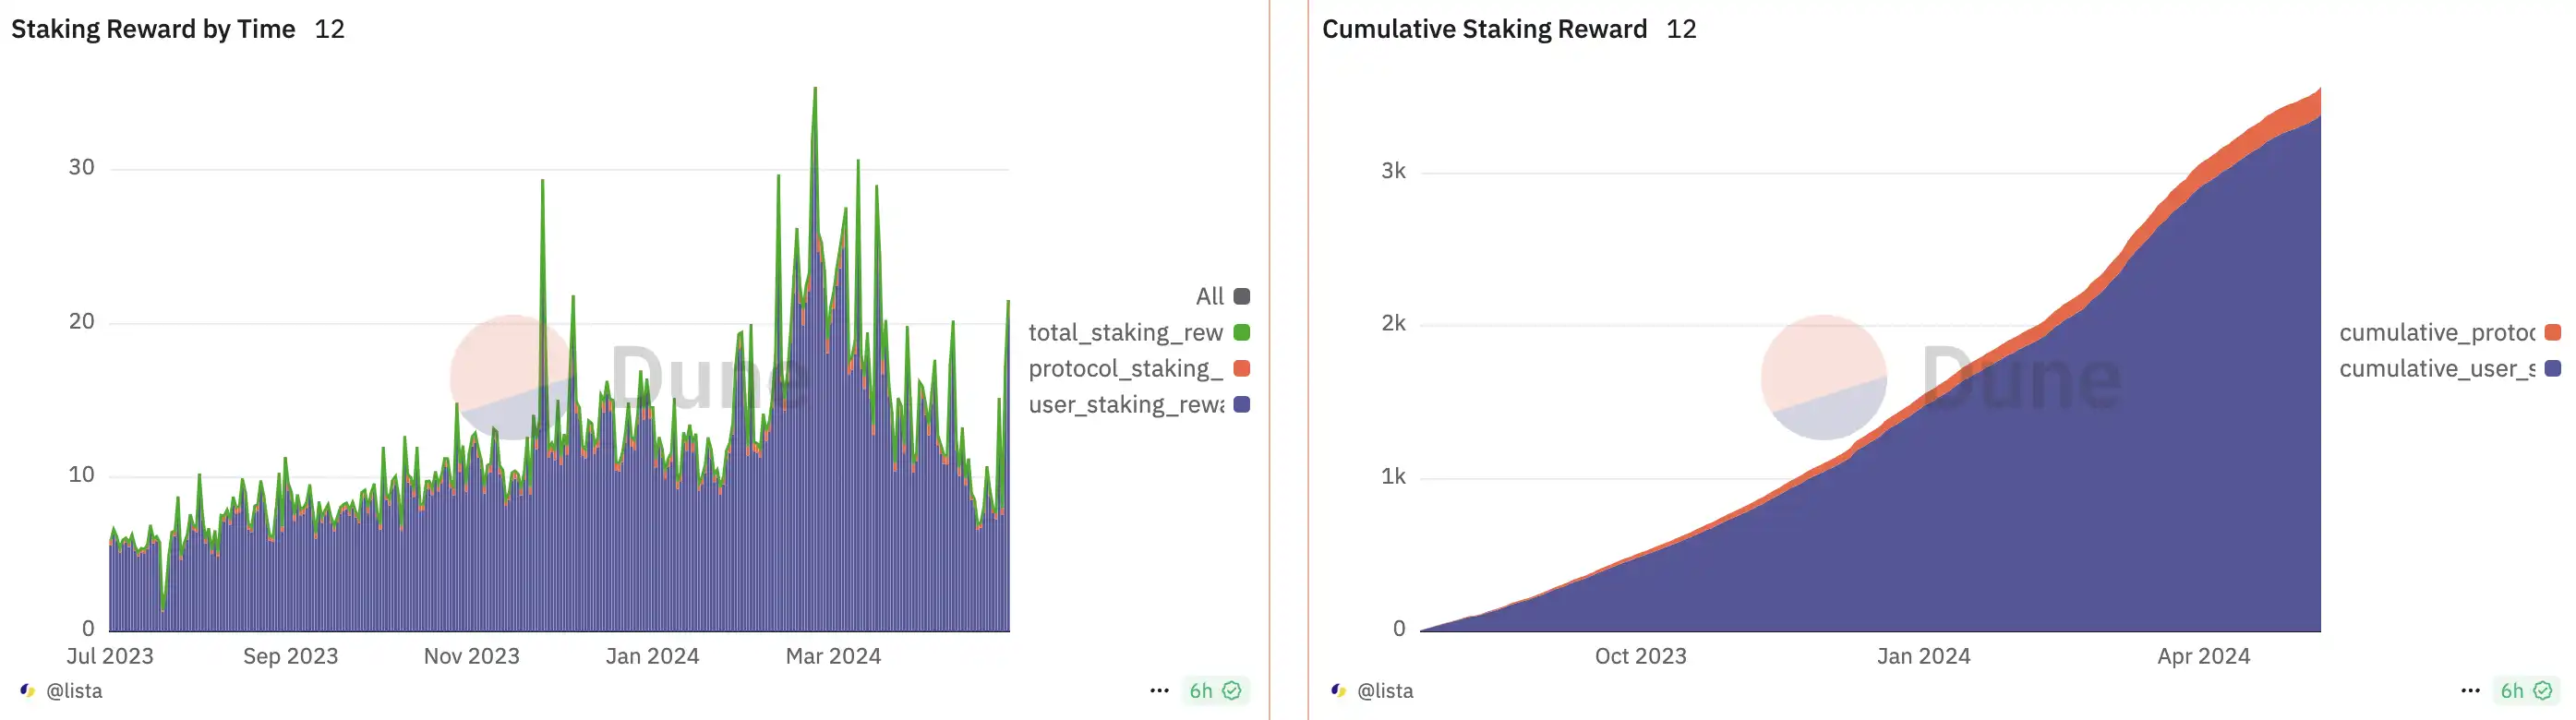The width and height of the screenshot is (2576, 720).
Task: Click the verified checkmark icon on right chart
Action: (2543, 690)
